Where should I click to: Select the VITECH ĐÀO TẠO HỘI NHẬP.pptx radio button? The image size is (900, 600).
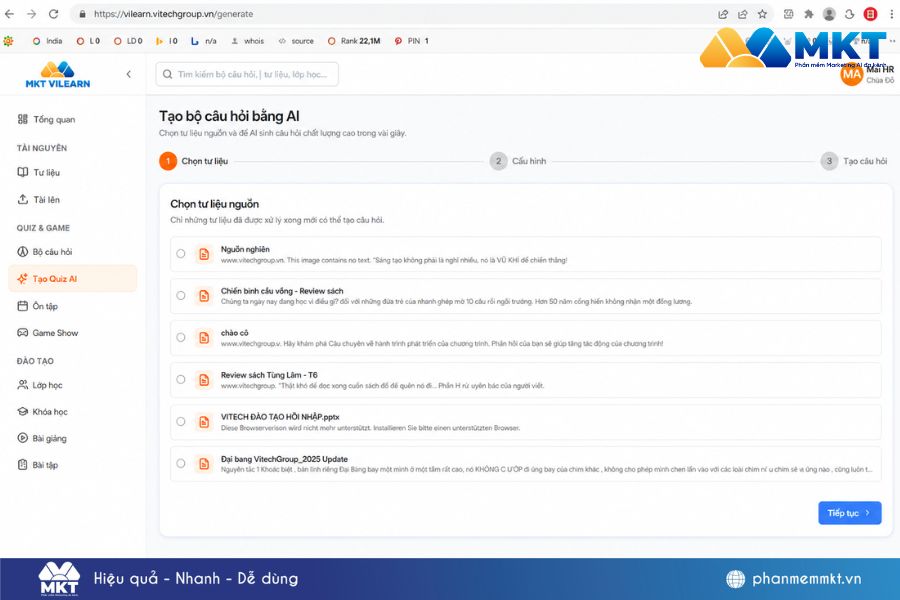pos(181,421)
